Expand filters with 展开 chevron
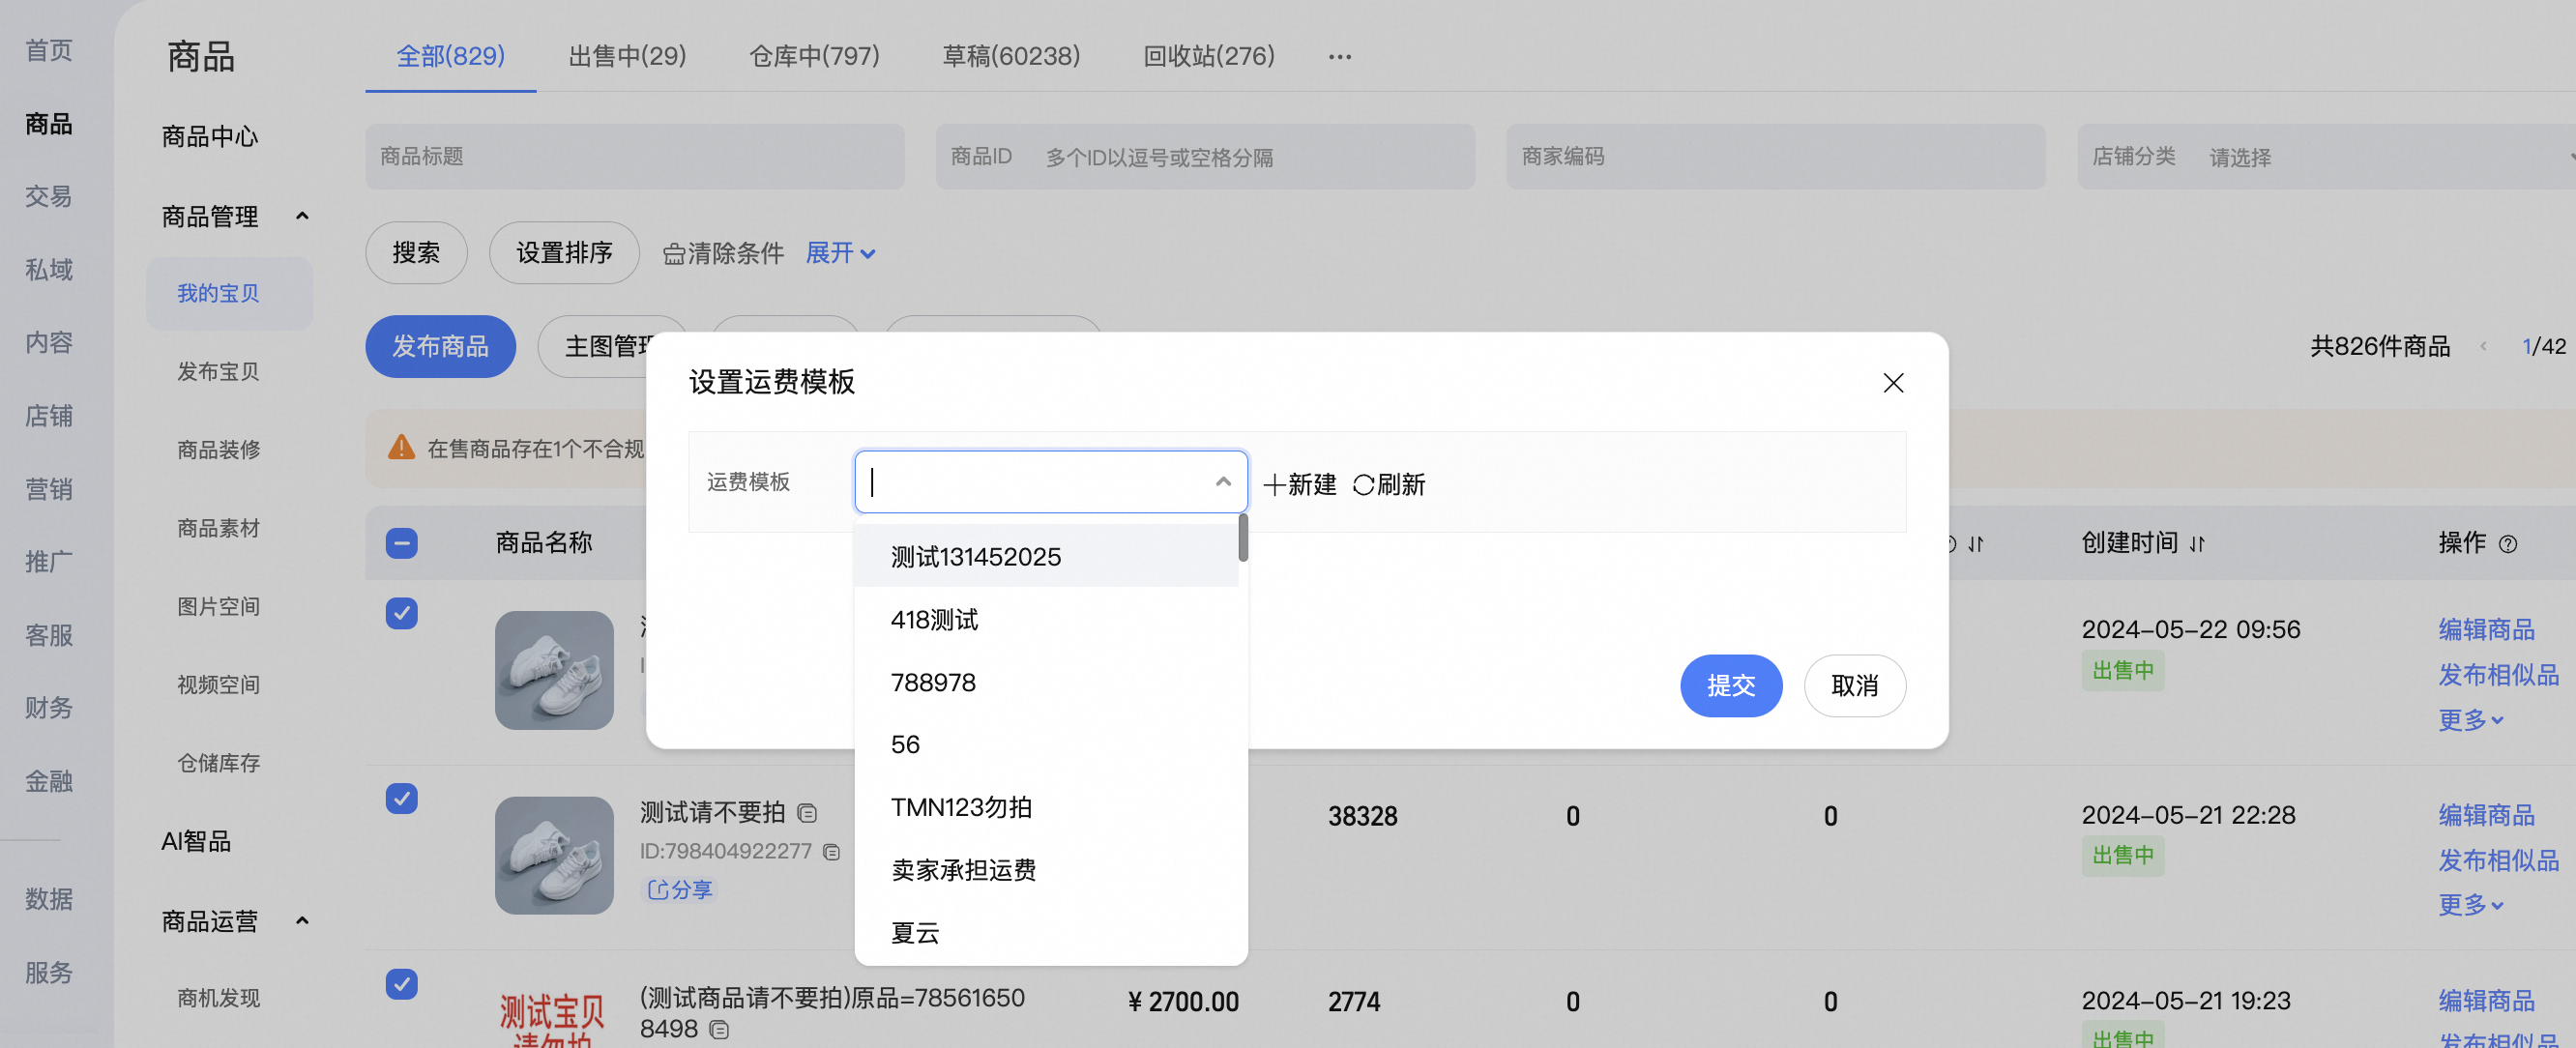This screenshot has width=2576, height=1048. coord(868,254)
